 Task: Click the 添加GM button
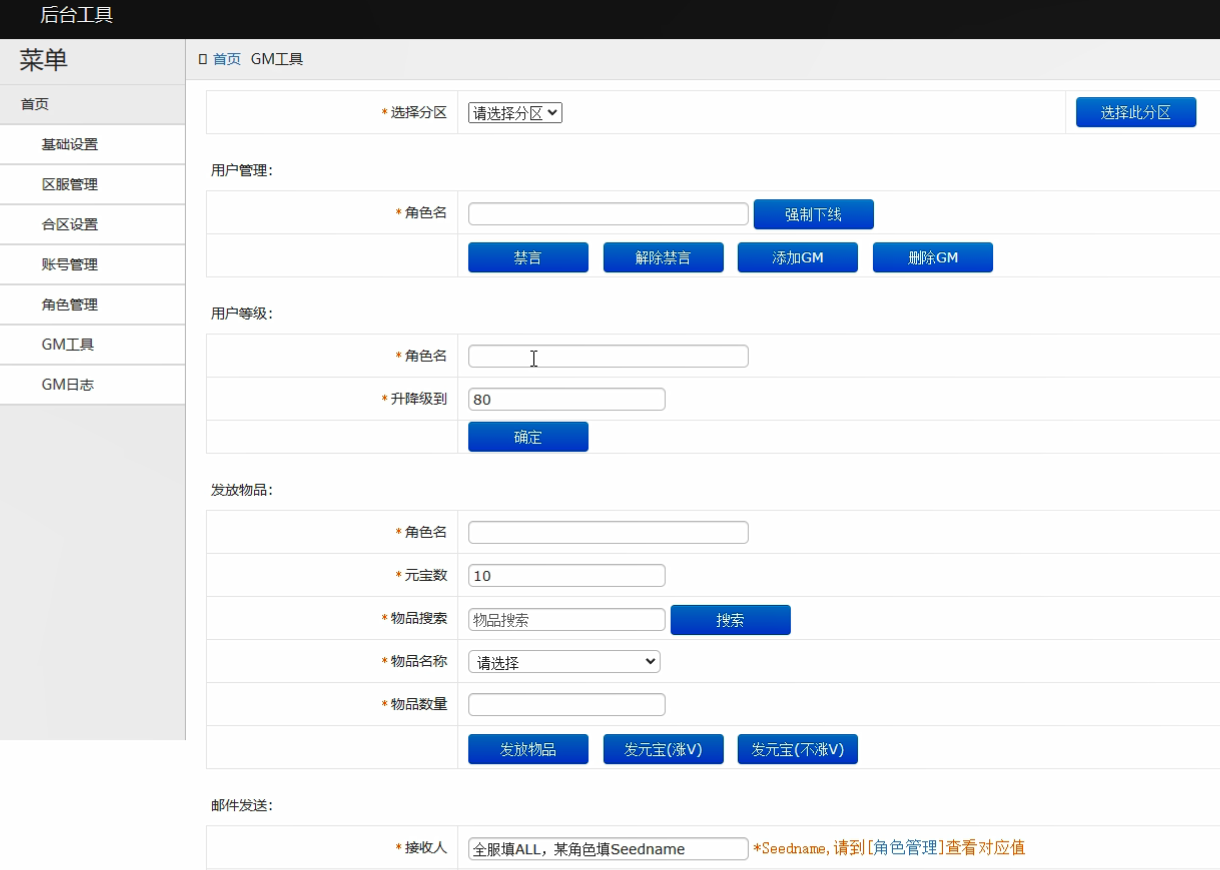(x=798, y=257)
